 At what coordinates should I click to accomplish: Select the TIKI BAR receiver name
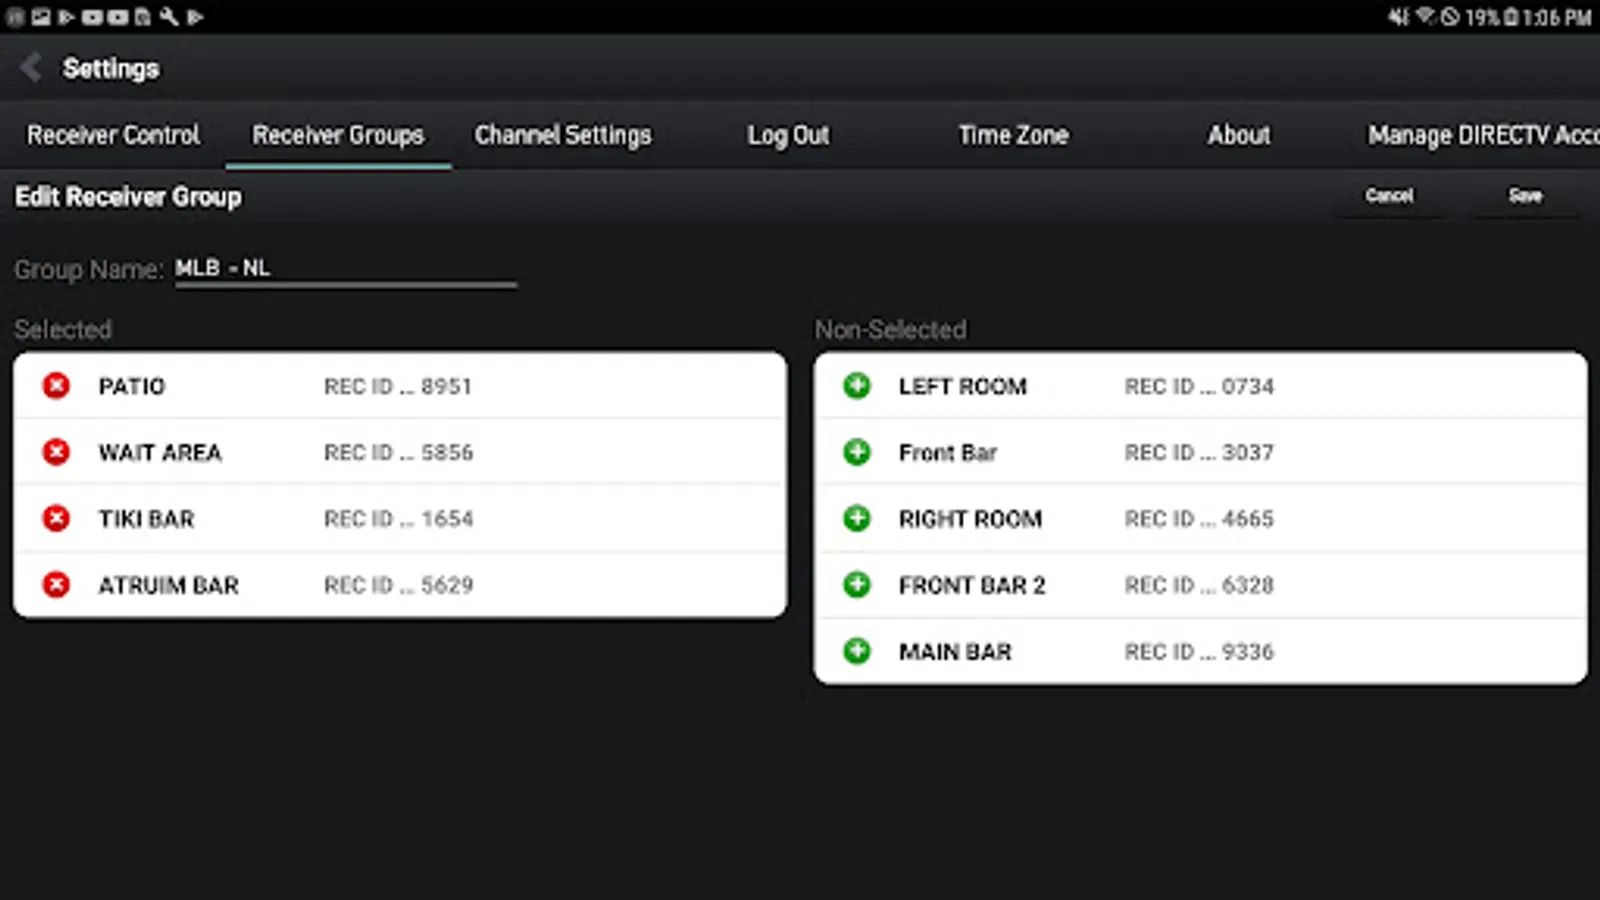click(146, 518)
